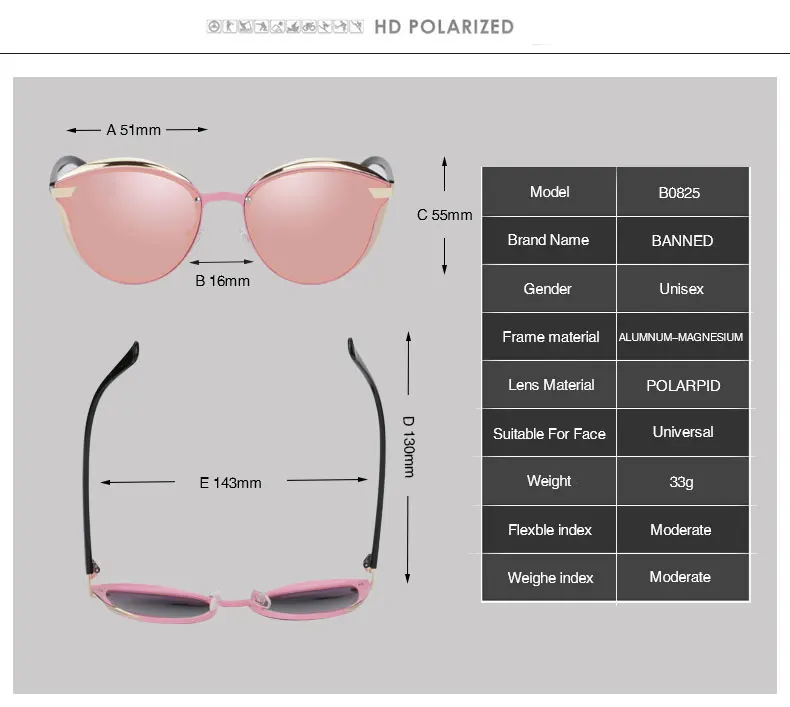Click the B 16mm bridge label
Viewport: 790px width, 707px height.
(222, 281)
